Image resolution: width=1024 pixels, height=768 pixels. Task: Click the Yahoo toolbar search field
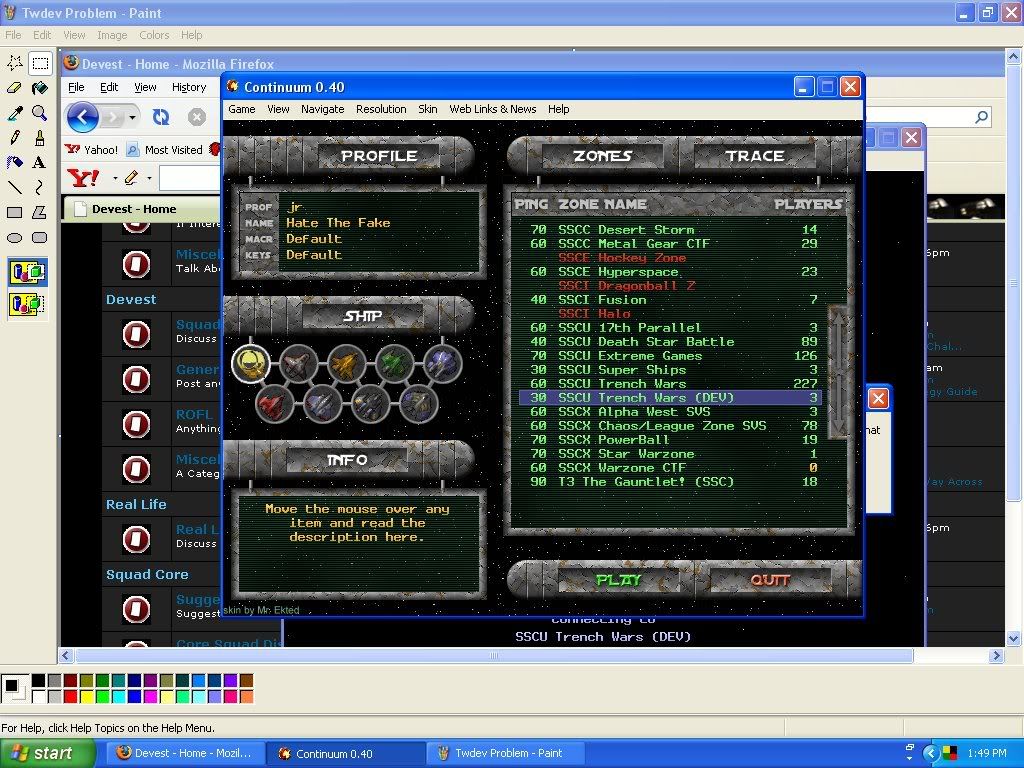189,178
